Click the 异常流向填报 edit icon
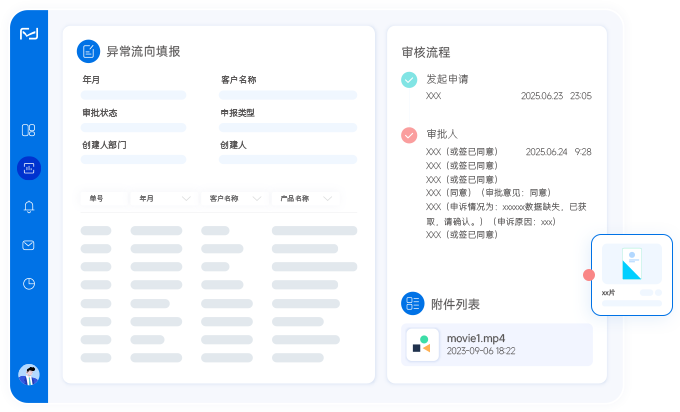The image size is (680, 412). pyautogui.click(x=89, y=51)
